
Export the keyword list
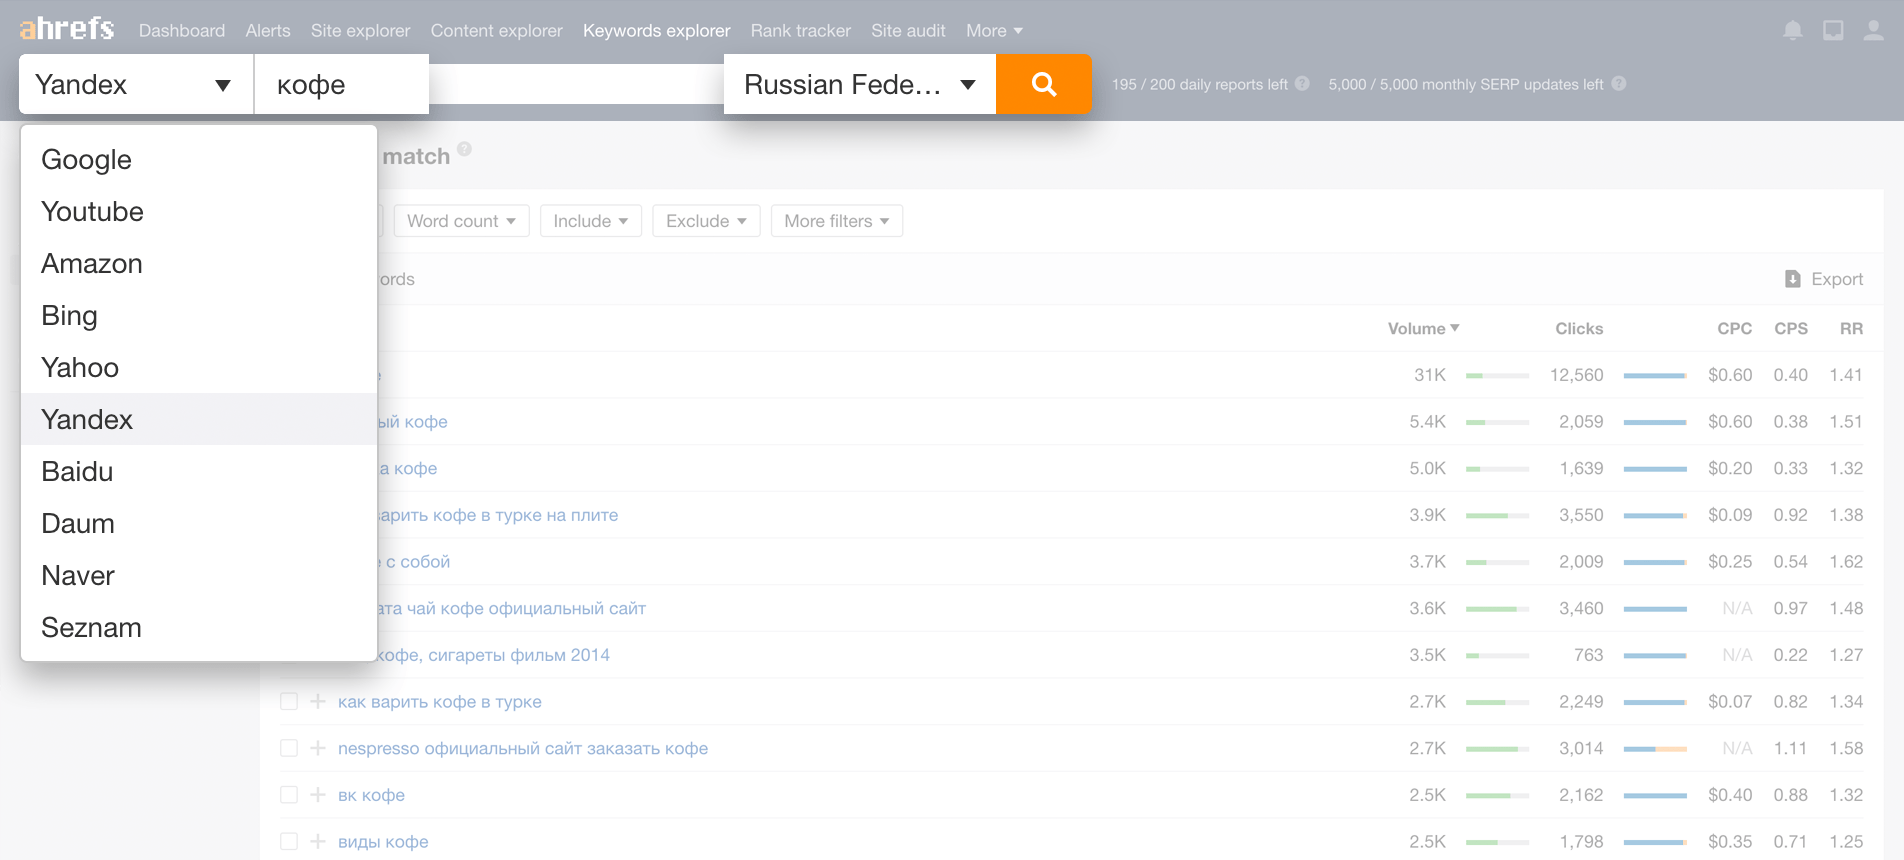(x=1824, y=279)
